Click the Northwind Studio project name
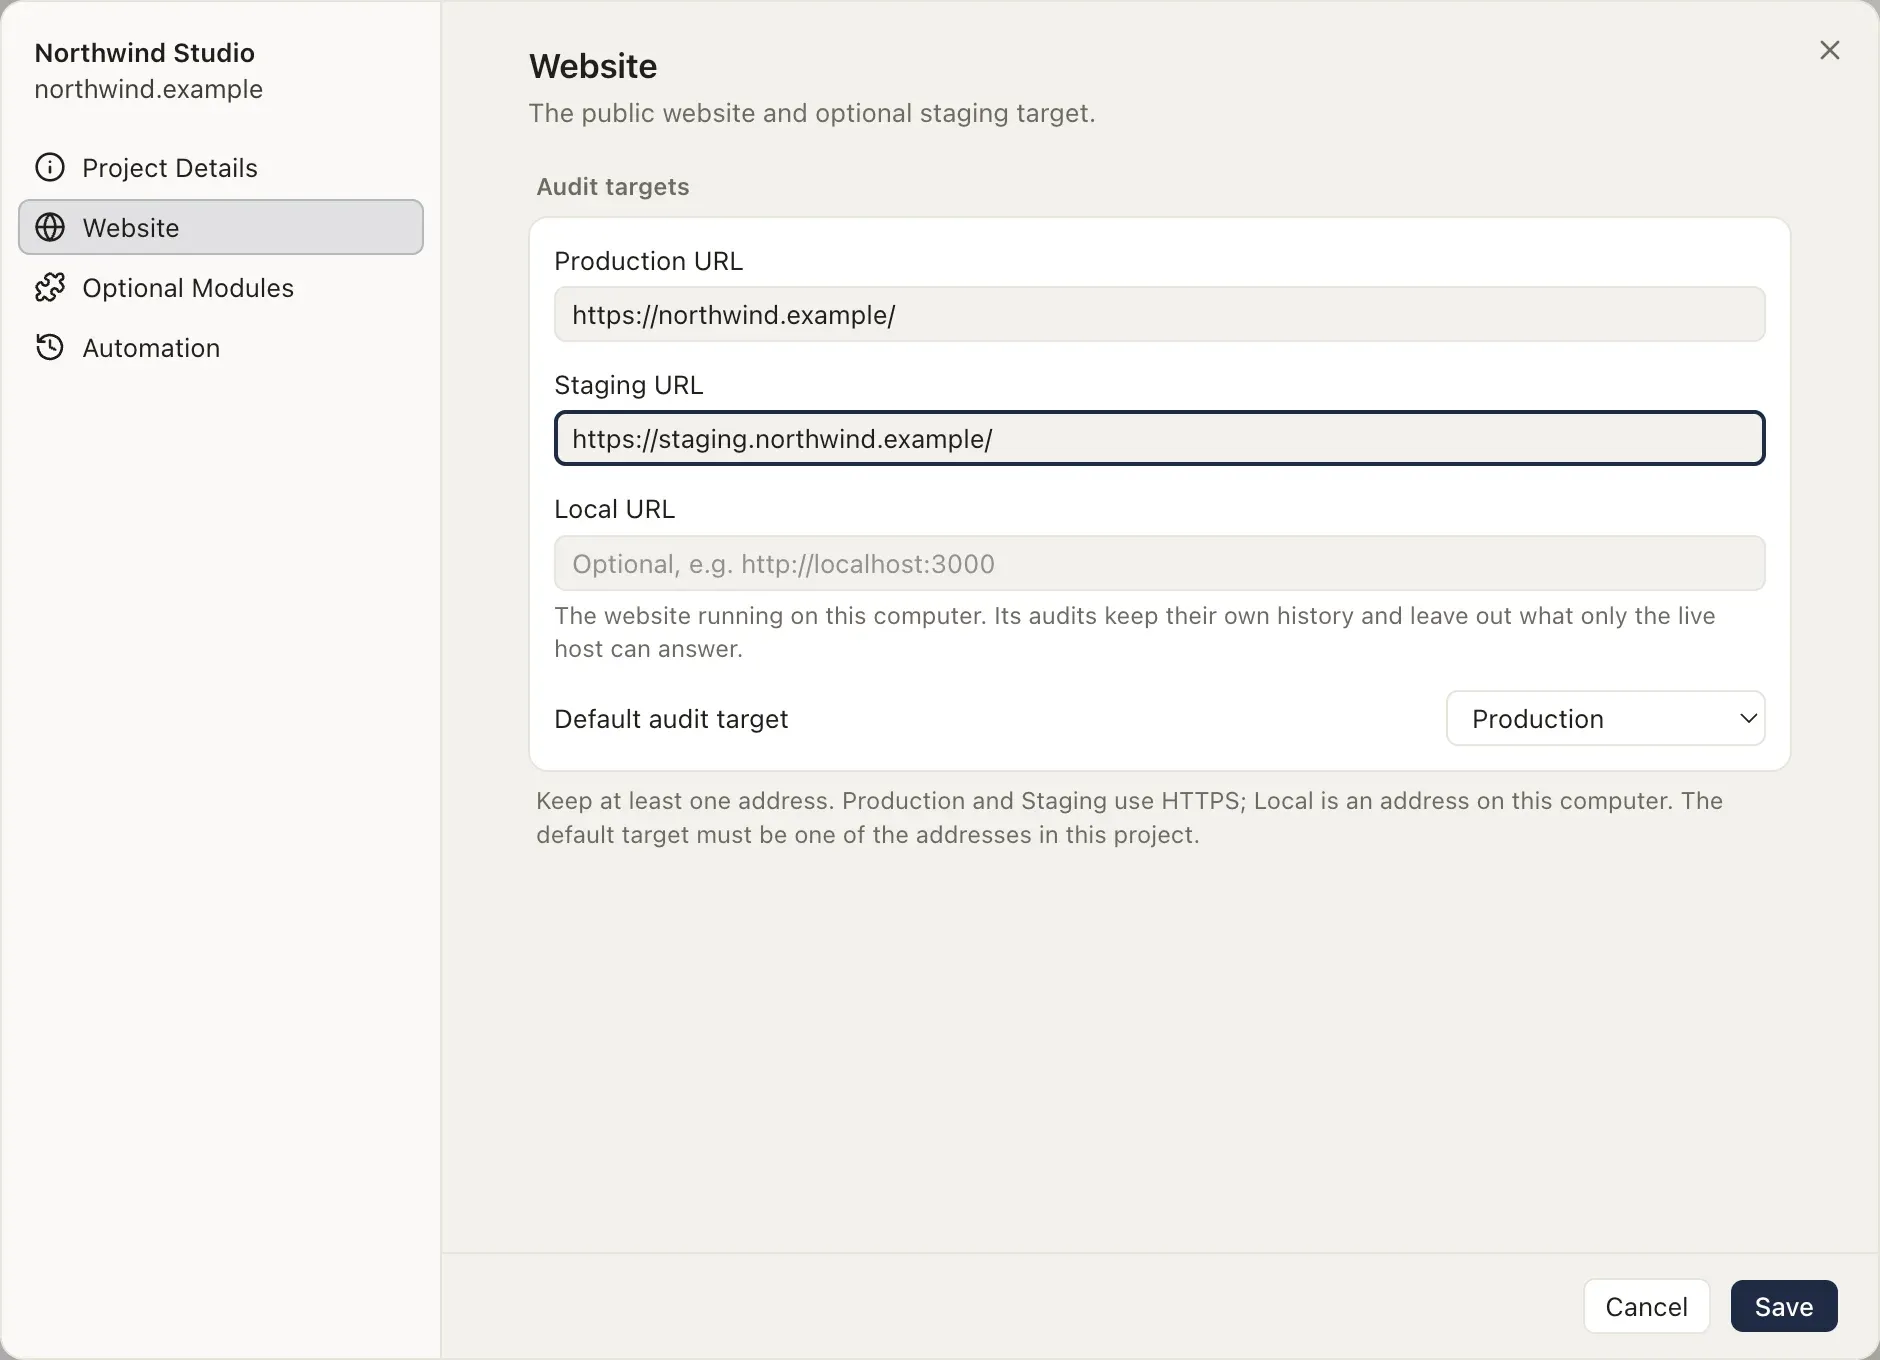 [x=144, y=52]
